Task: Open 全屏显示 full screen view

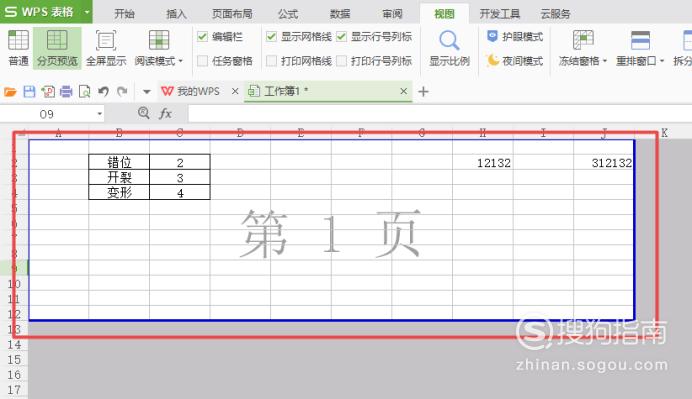Action: point(106,48)
